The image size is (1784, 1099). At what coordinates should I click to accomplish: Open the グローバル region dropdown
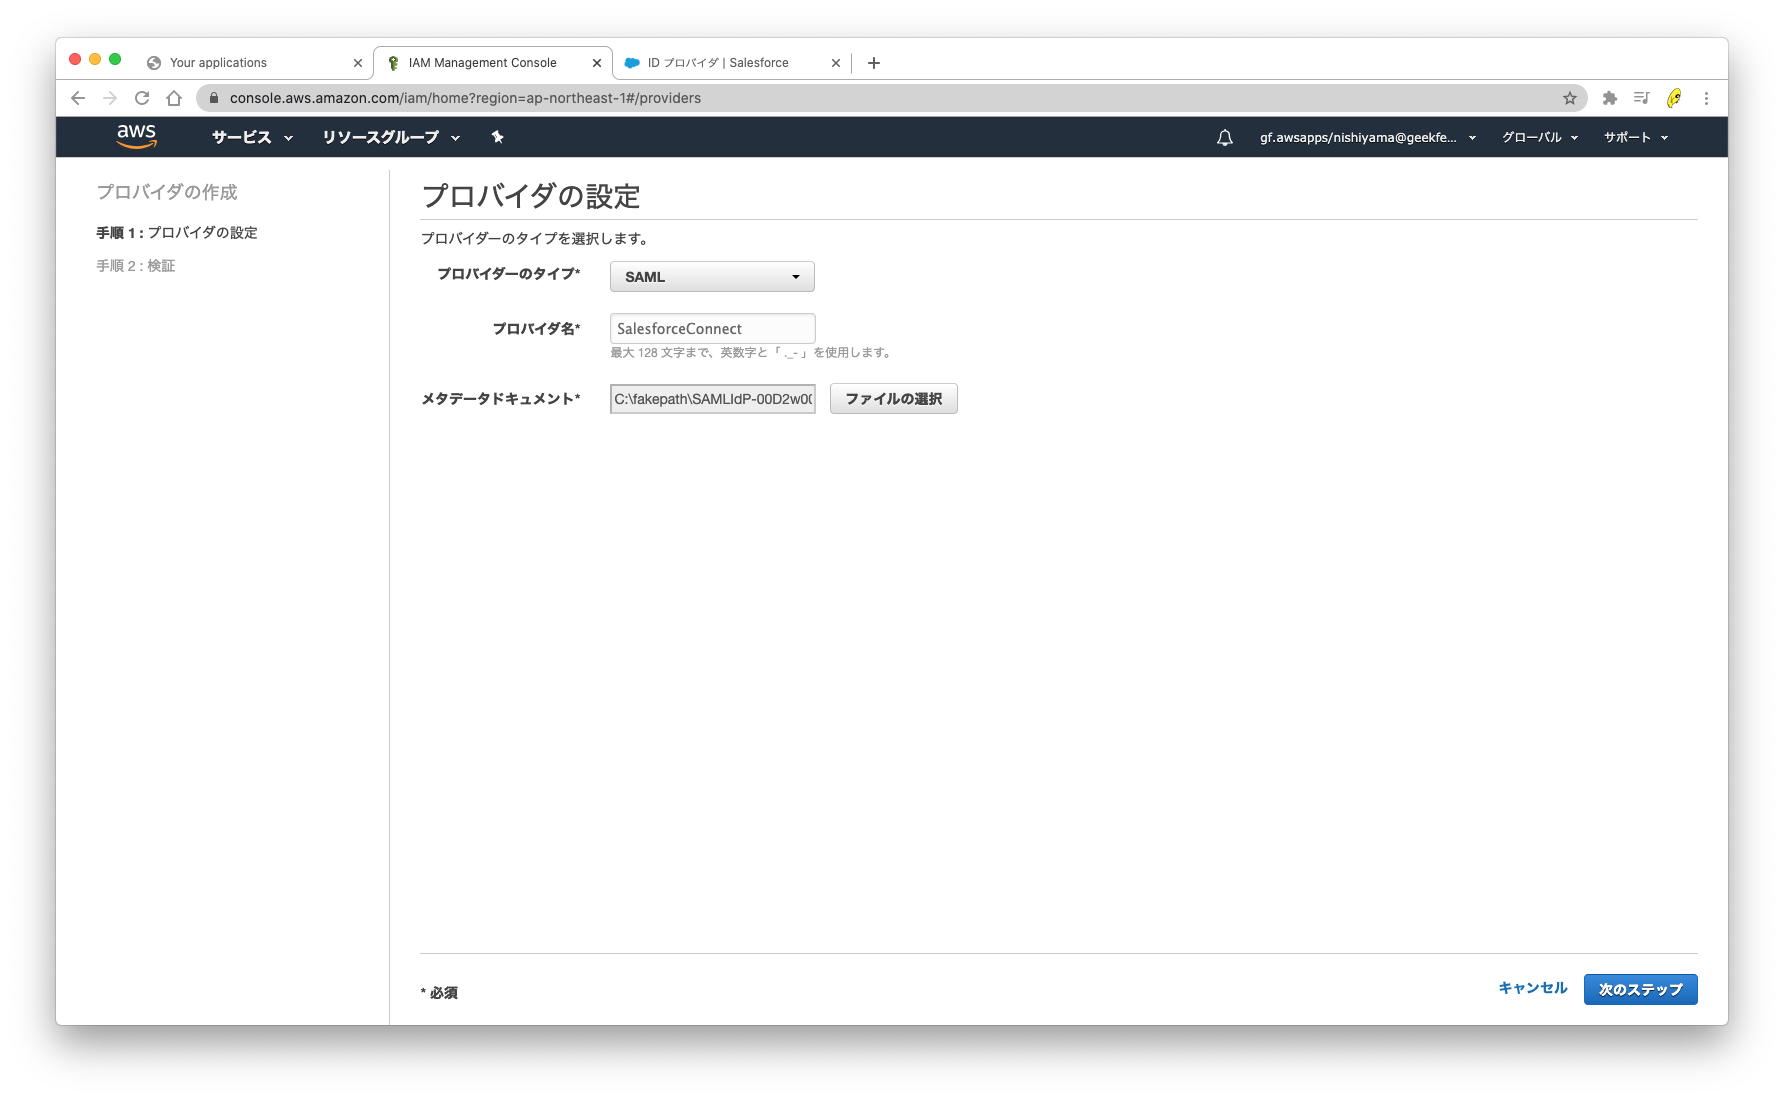tap(1540, 137)
